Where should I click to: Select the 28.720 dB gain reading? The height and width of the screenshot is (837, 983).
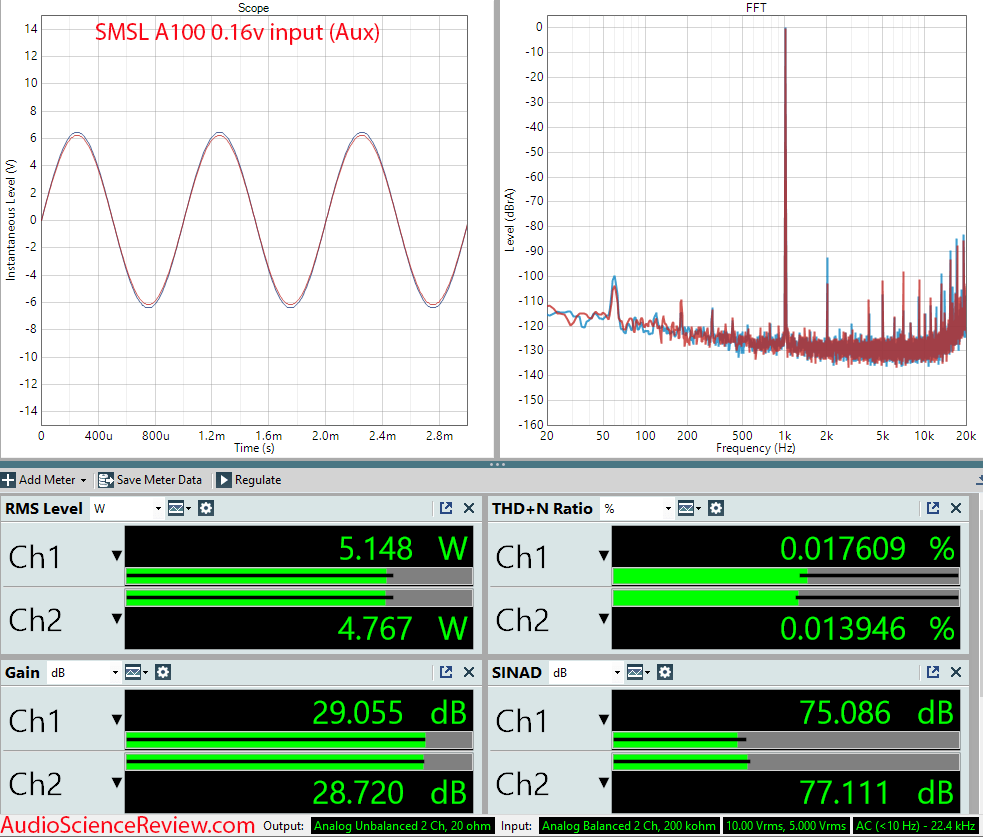click(389, 792)
